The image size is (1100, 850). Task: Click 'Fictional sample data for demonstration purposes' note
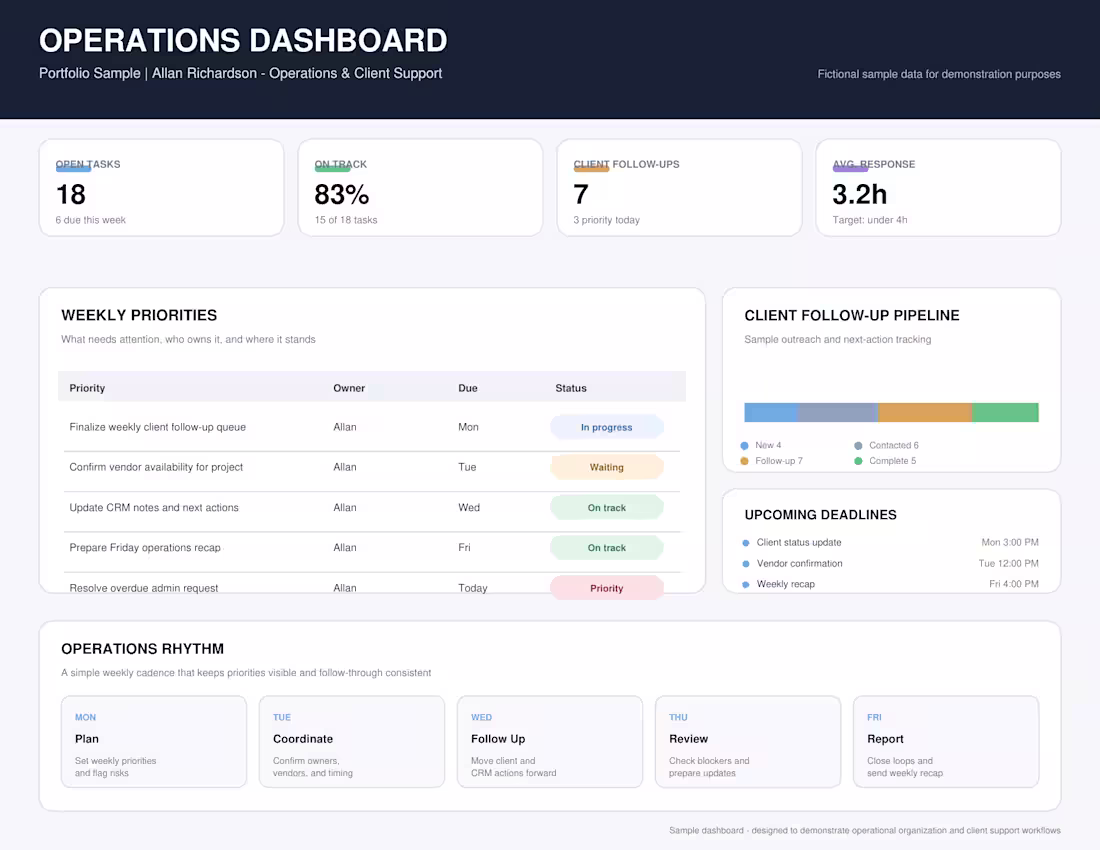pos(939,74)
